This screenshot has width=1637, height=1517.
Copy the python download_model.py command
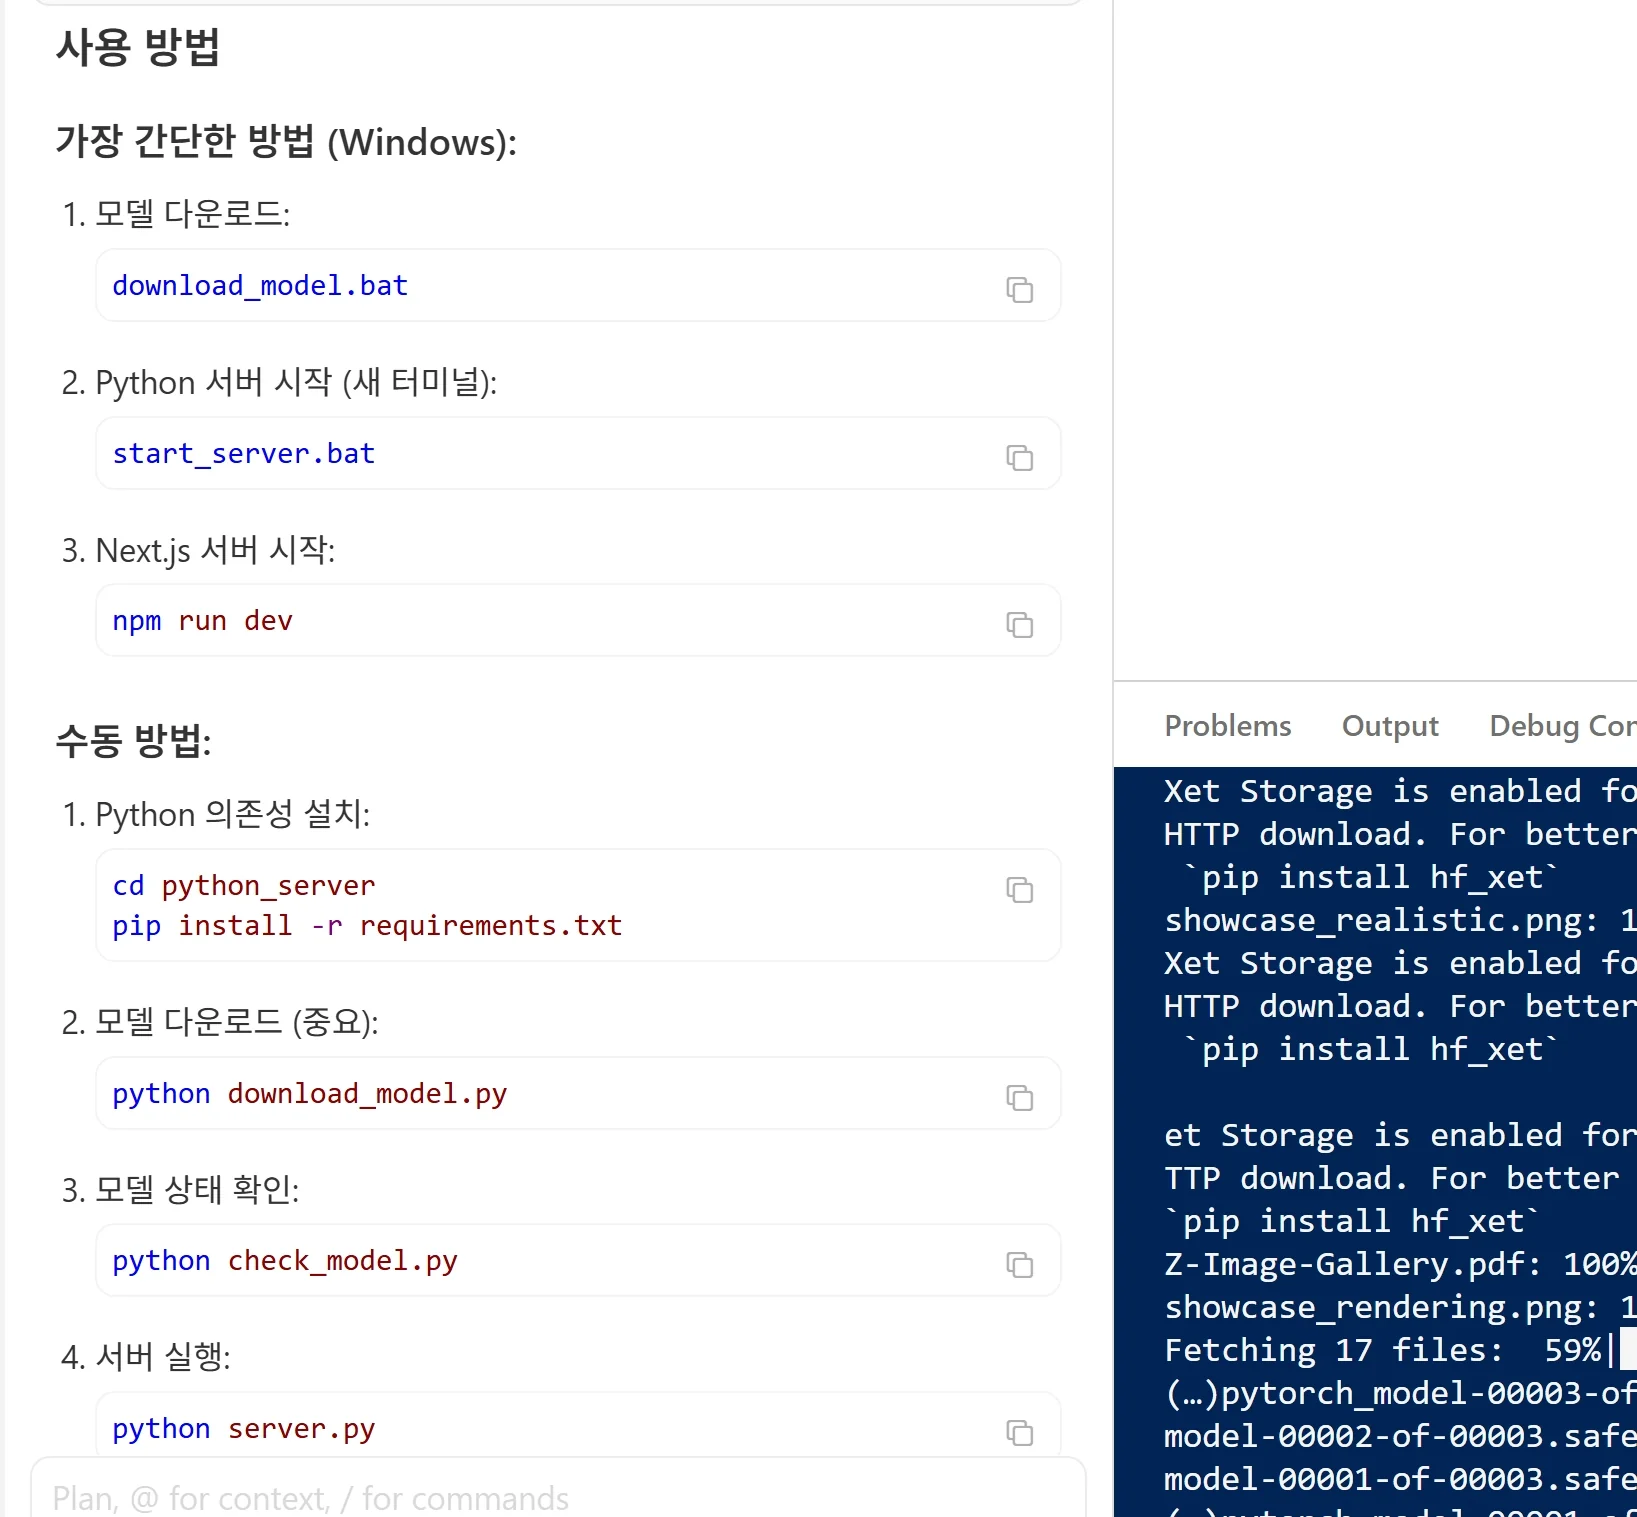point(1019,1098)
